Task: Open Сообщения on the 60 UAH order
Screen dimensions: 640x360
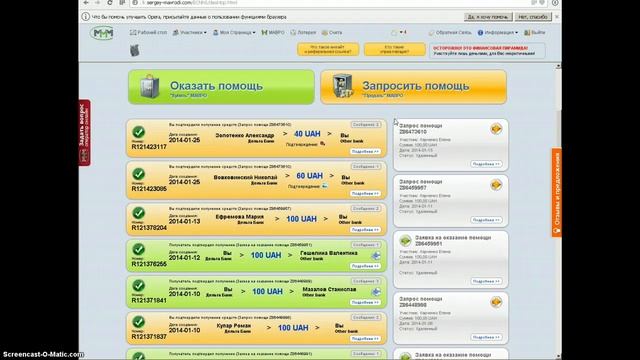Action: click(366, 167)
